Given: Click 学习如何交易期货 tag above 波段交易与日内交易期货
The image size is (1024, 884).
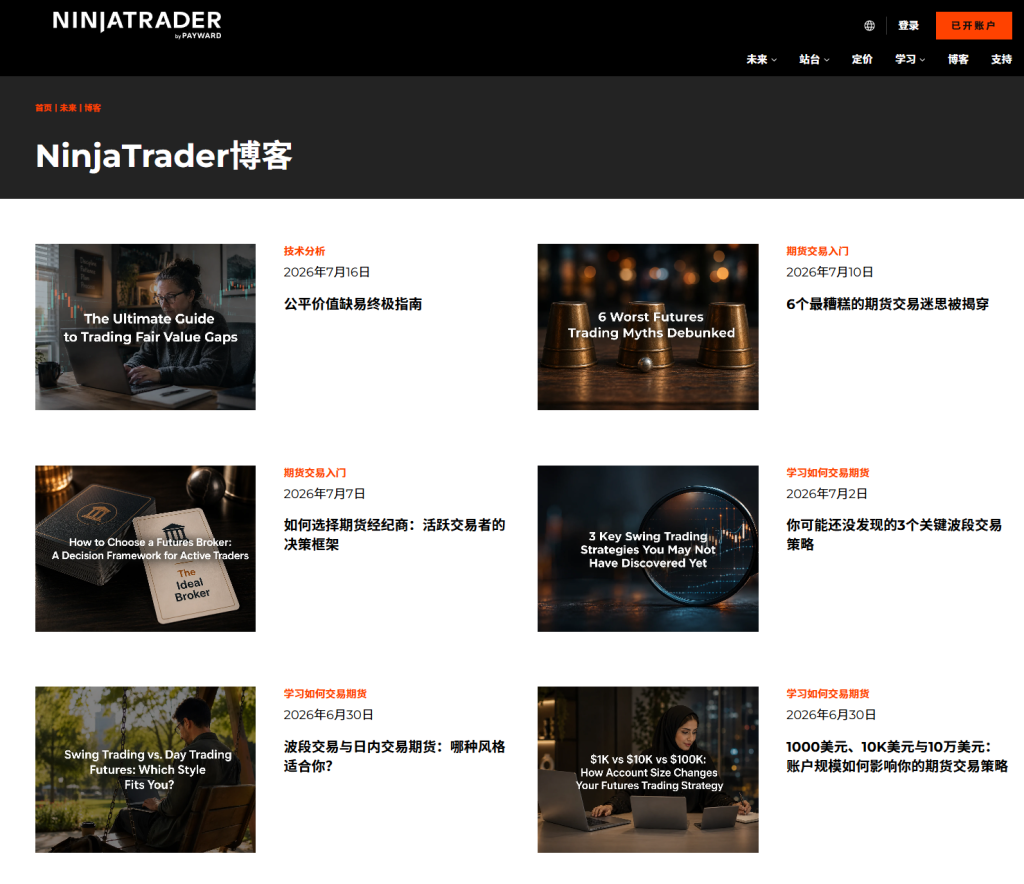Looking at the screenshot, I should click(325, 693).
